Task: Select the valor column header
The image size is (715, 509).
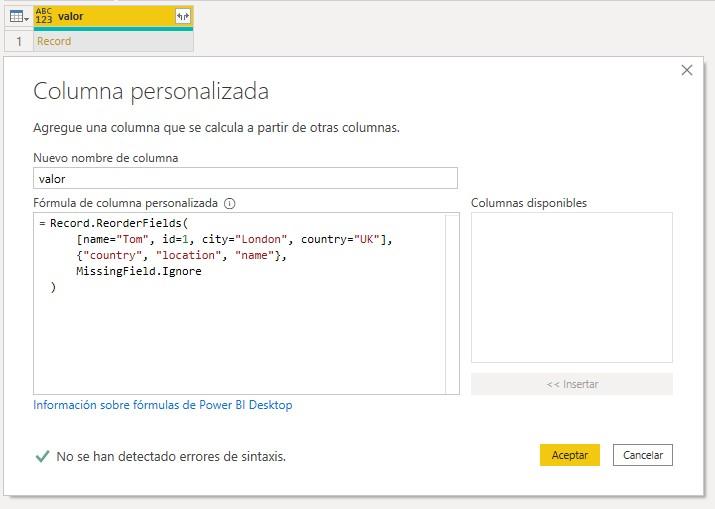Action: point(114,16)
